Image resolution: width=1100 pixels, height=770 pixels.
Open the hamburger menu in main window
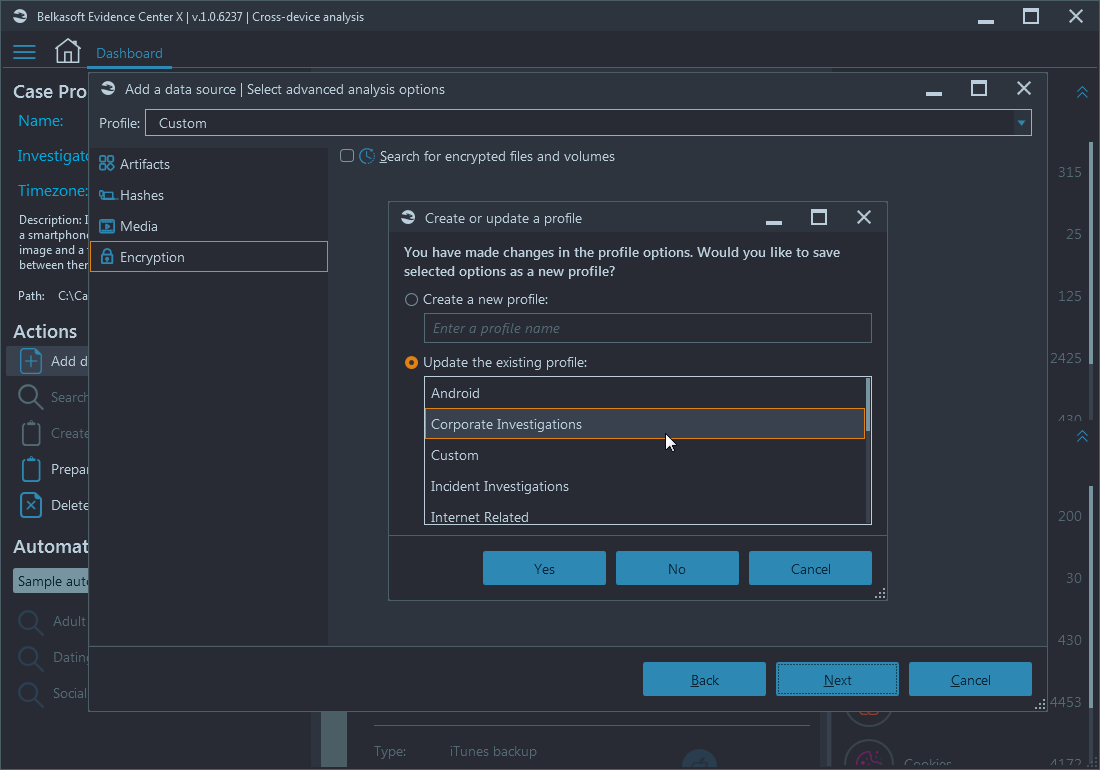point(24,52)
